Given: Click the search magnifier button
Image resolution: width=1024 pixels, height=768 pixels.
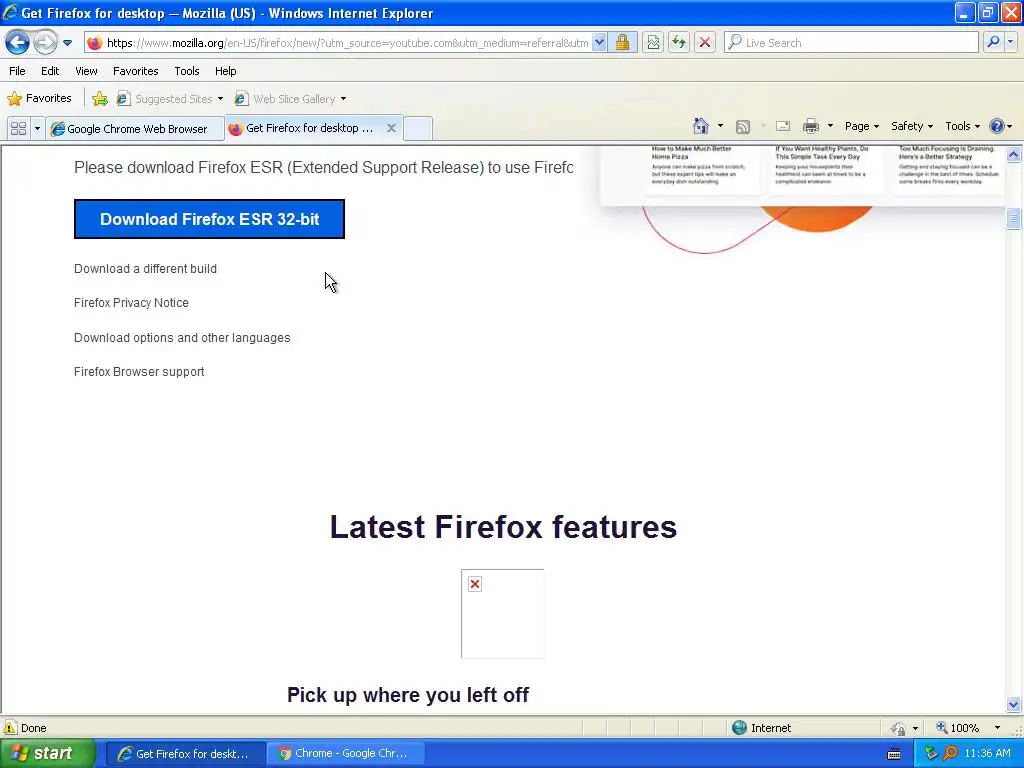Looking at the screenshot, I should pyautogui.click(x=993, y=42).
